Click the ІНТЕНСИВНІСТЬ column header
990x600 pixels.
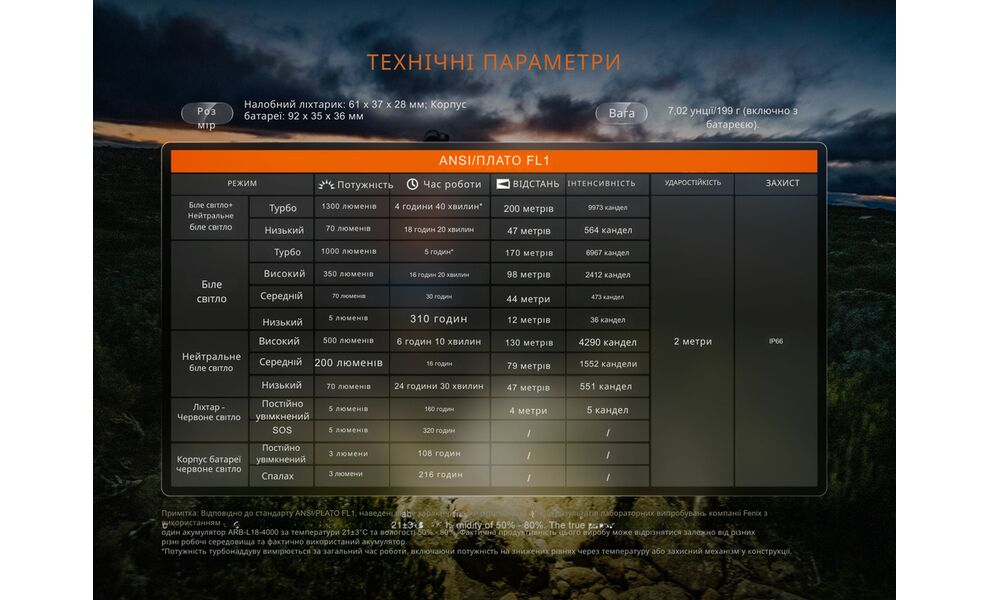coord(602,183)
